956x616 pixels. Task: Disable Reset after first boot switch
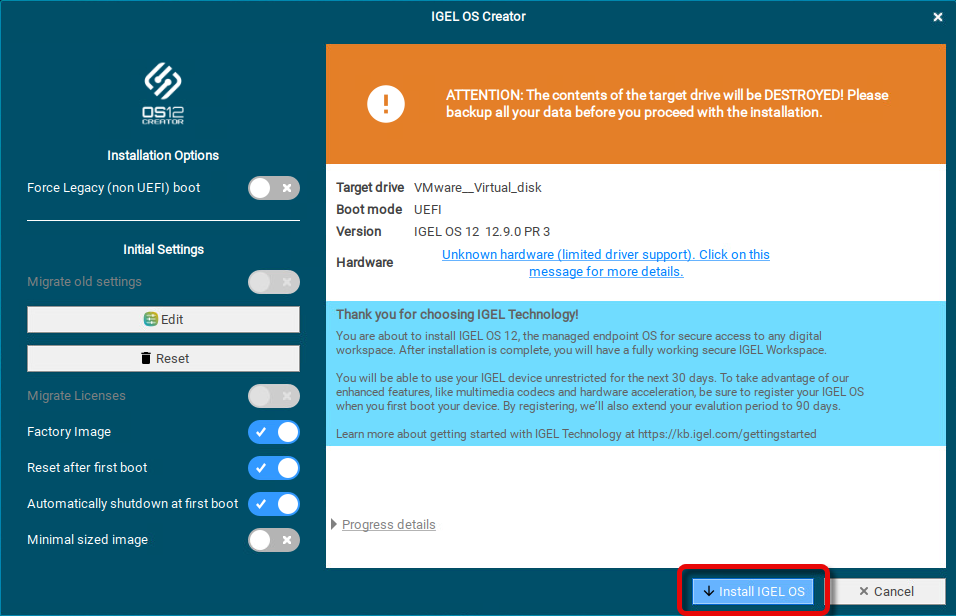(274, 468)
